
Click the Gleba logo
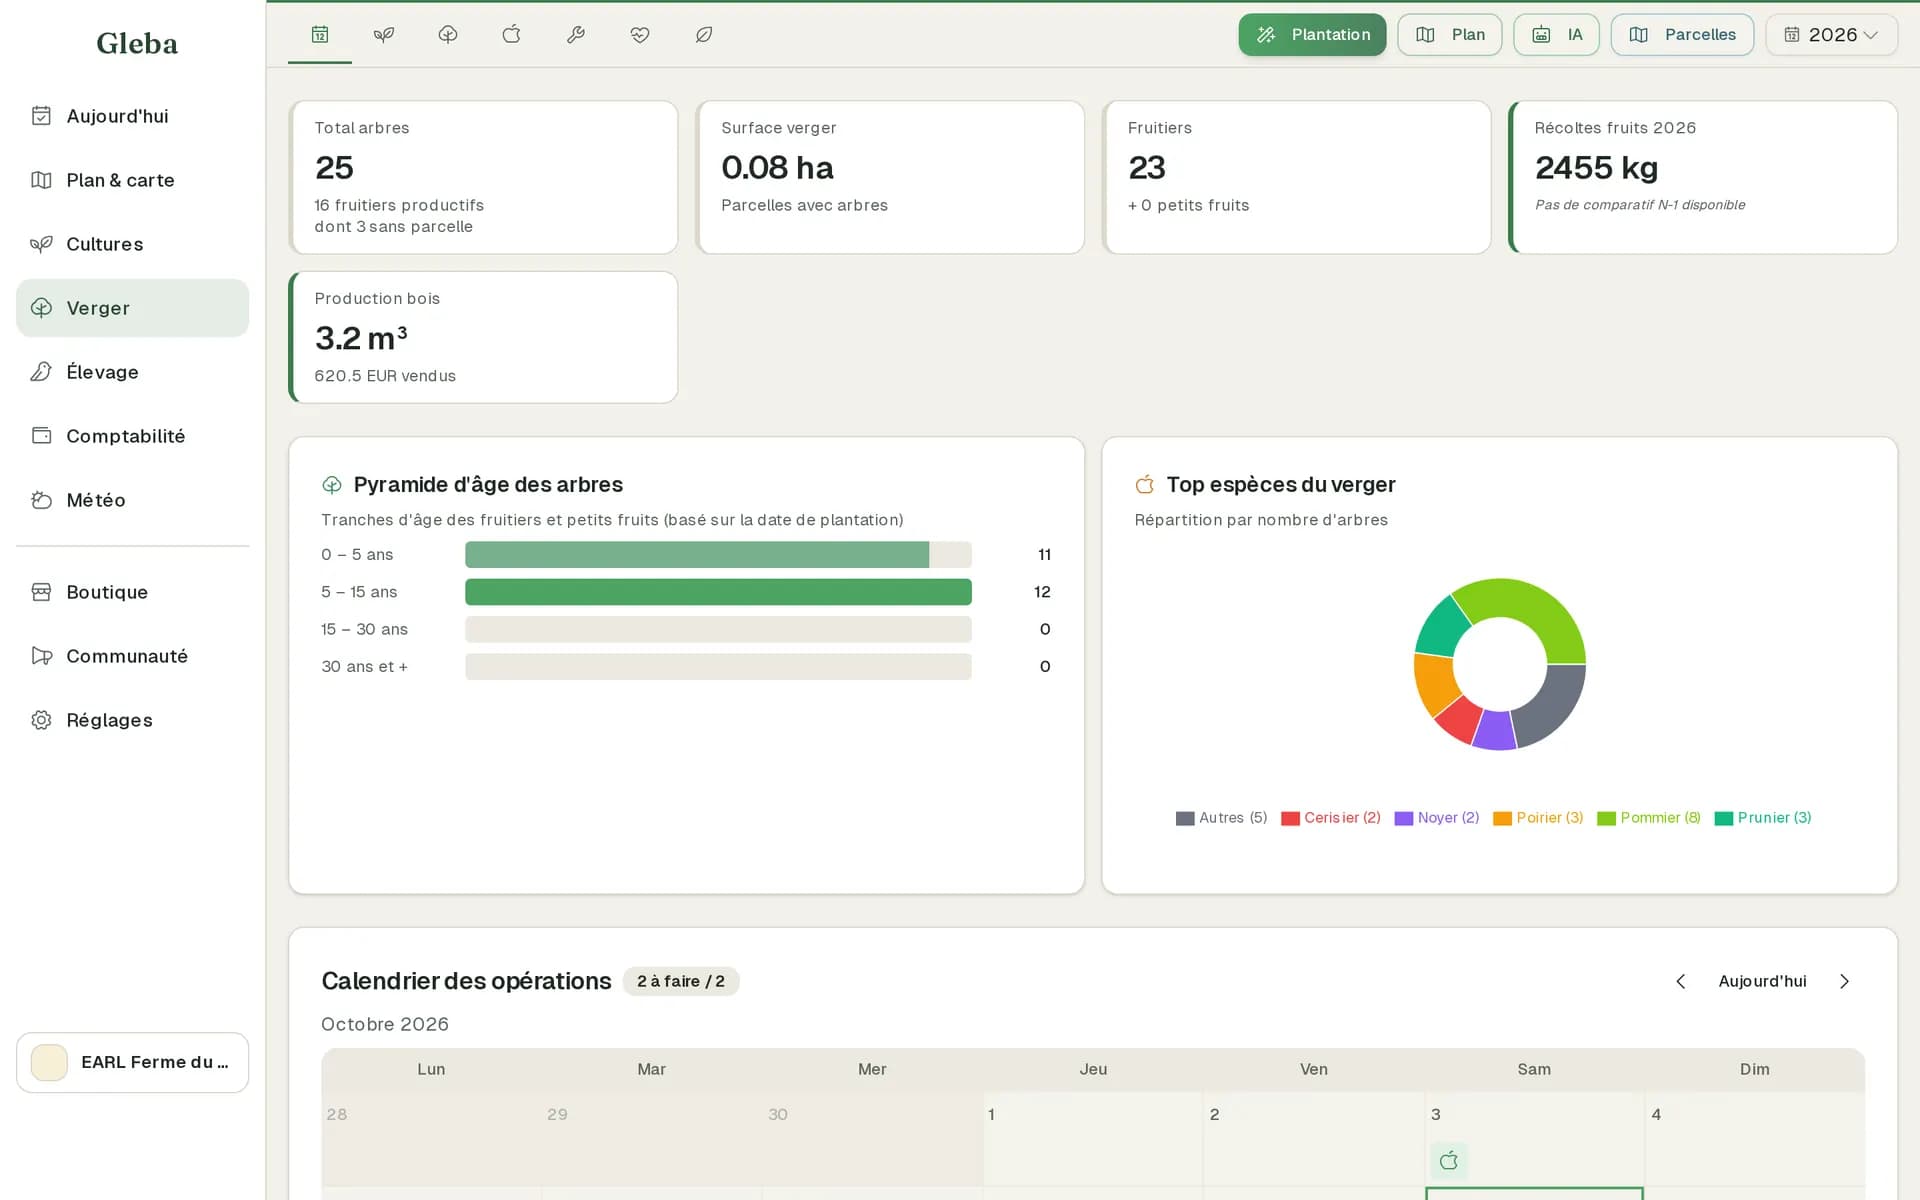[137, 43]
